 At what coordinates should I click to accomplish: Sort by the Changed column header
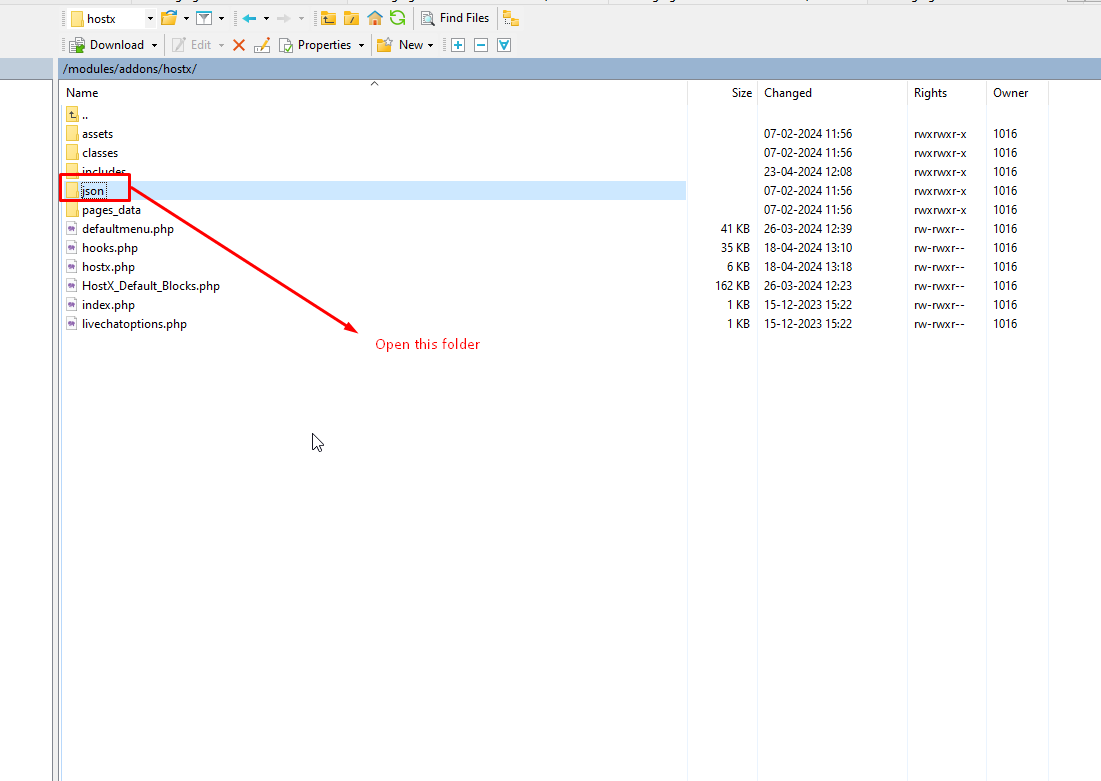pyautogui.click(x=788, y=93)
